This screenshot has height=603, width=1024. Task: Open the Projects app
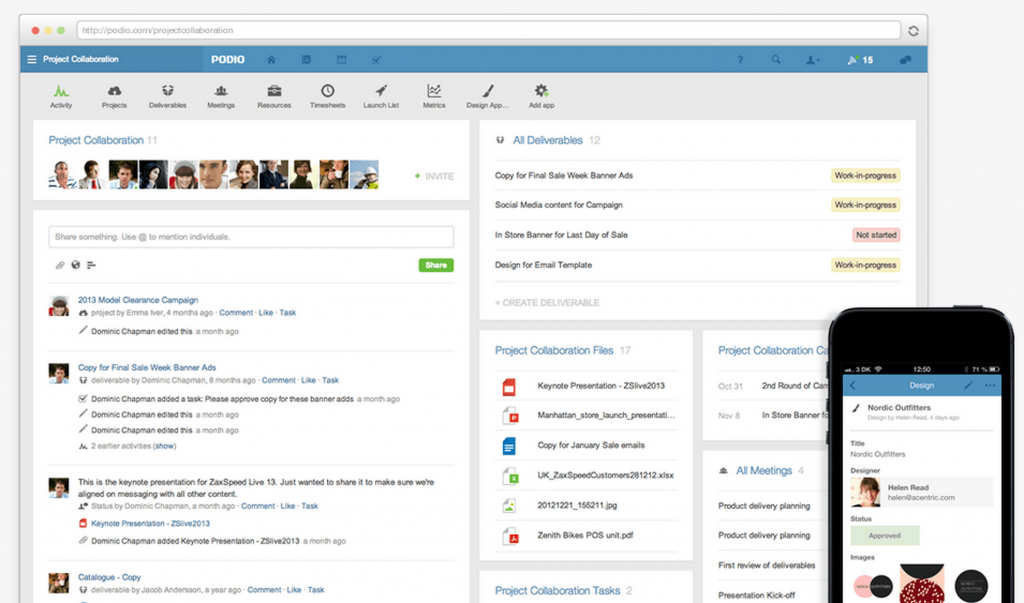(x=114, y=96)
